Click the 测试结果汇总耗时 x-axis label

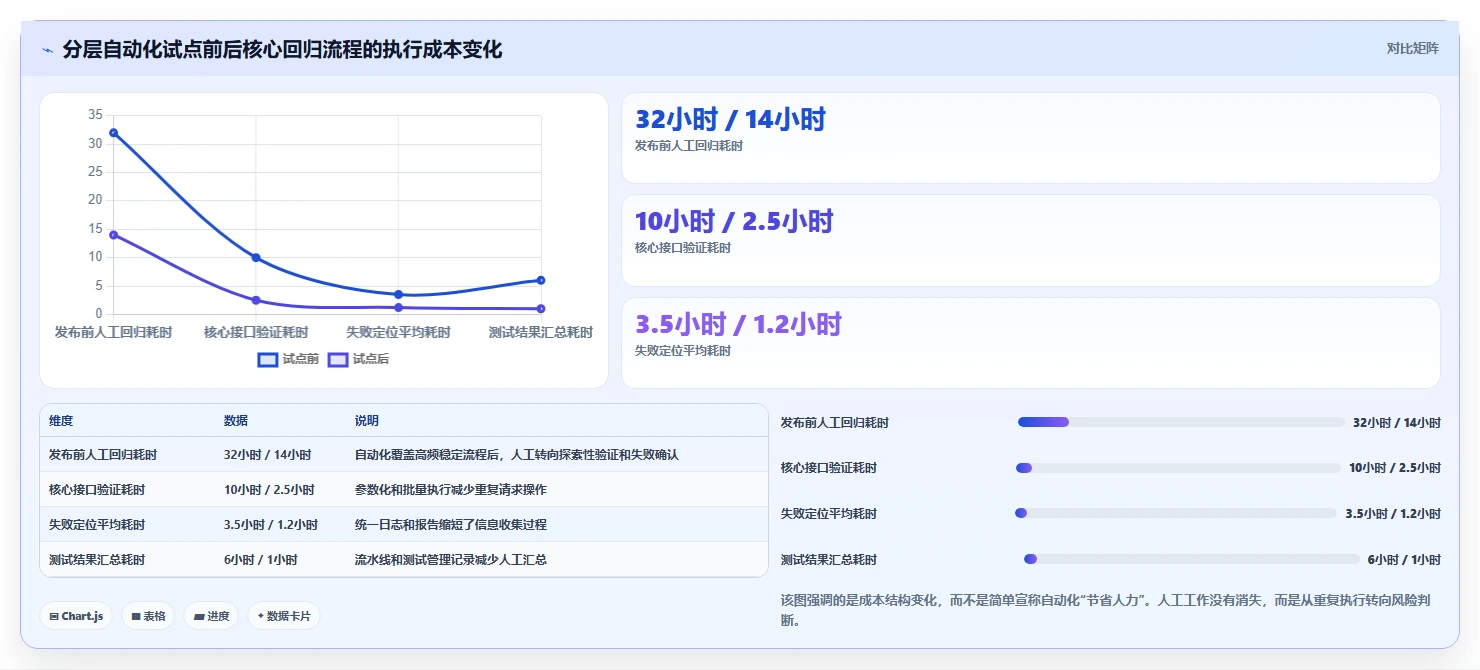[x=541, y=332]
